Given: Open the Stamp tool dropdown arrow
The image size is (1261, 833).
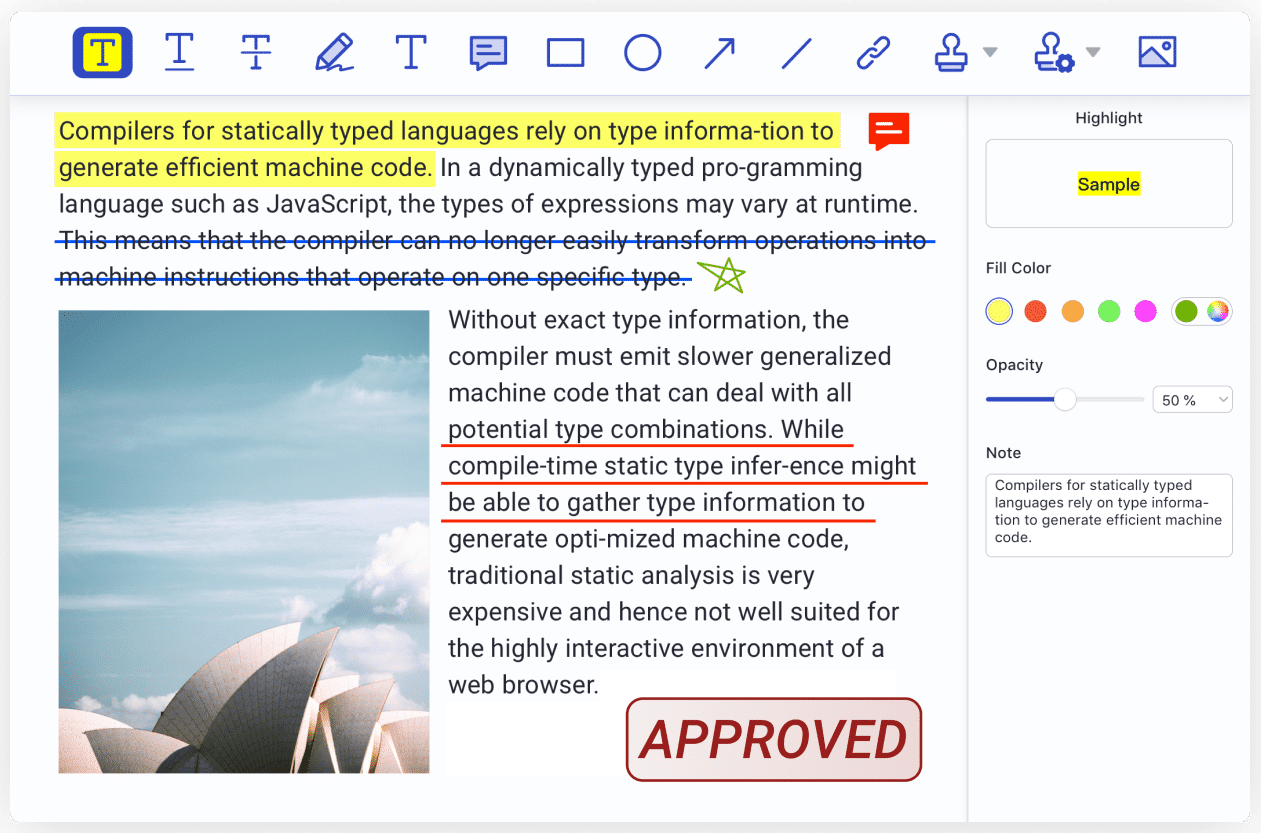Looking at the screenshot, I should (989, 52).
